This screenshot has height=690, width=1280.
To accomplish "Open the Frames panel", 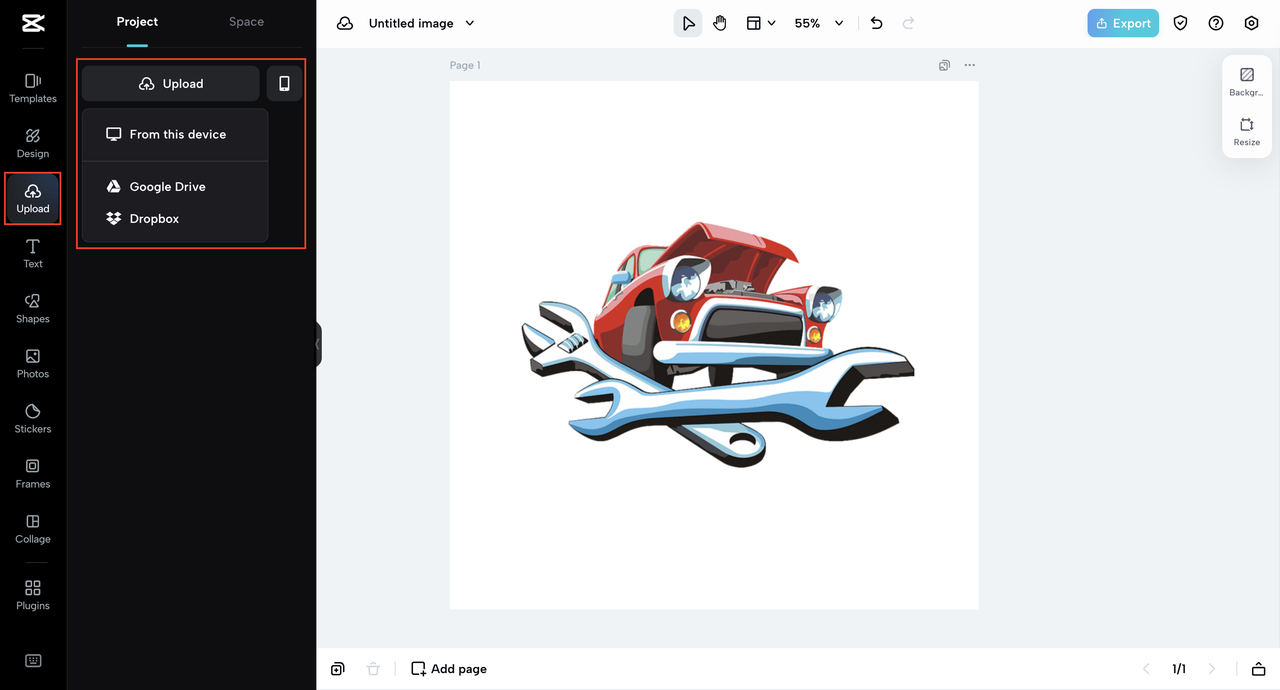I will pos(33,473).
